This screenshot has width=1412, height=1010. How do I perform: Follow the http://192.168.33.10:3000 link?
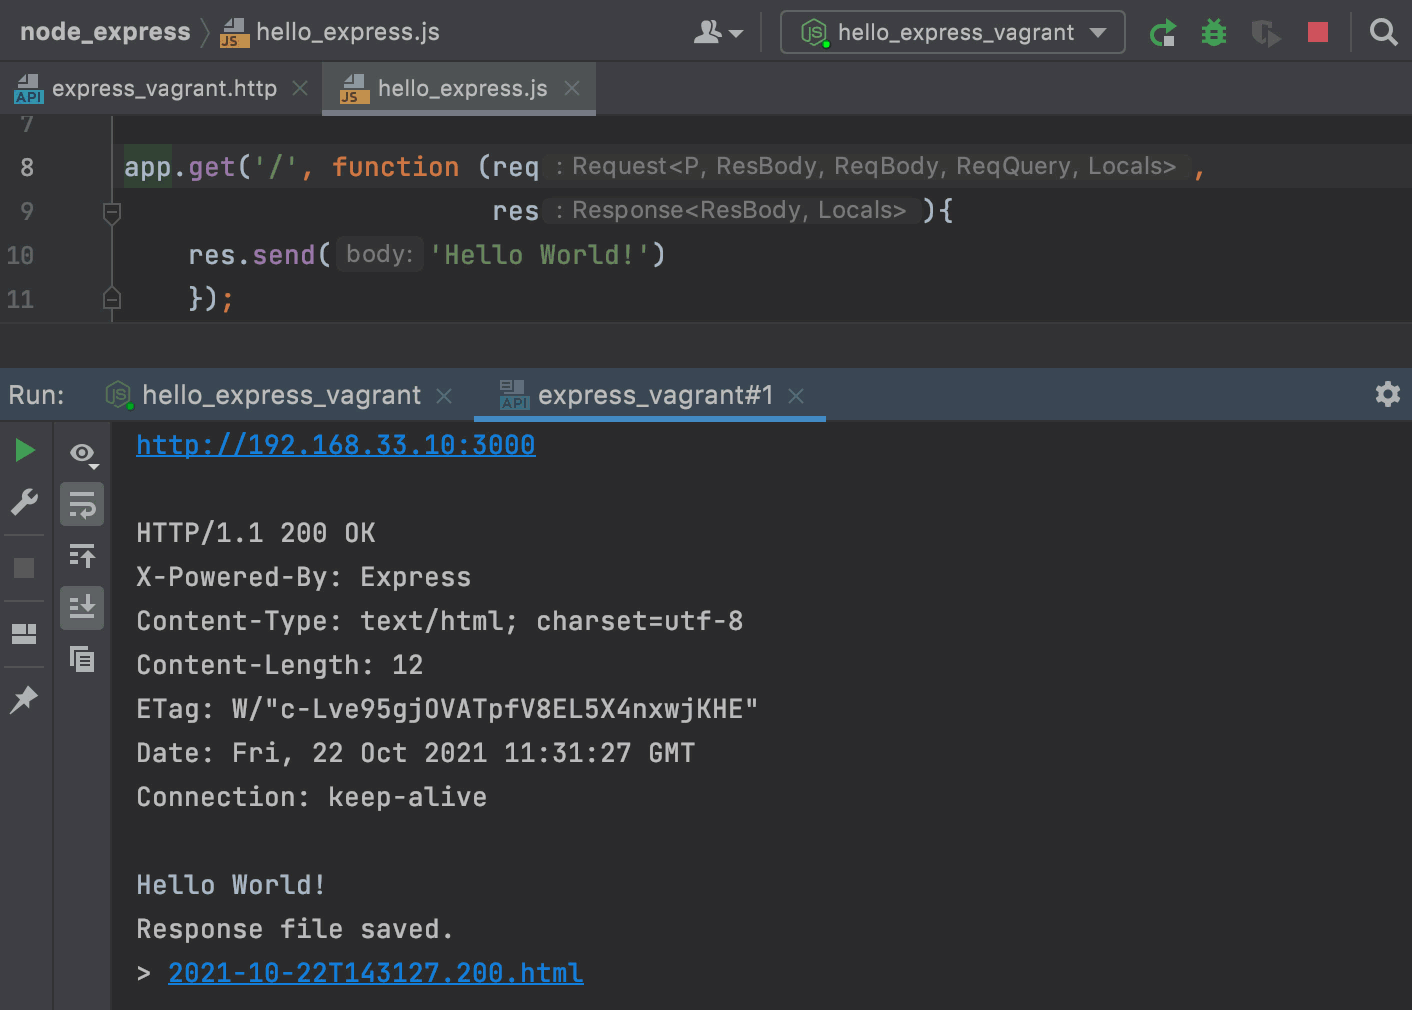click(x=335, y=444)
